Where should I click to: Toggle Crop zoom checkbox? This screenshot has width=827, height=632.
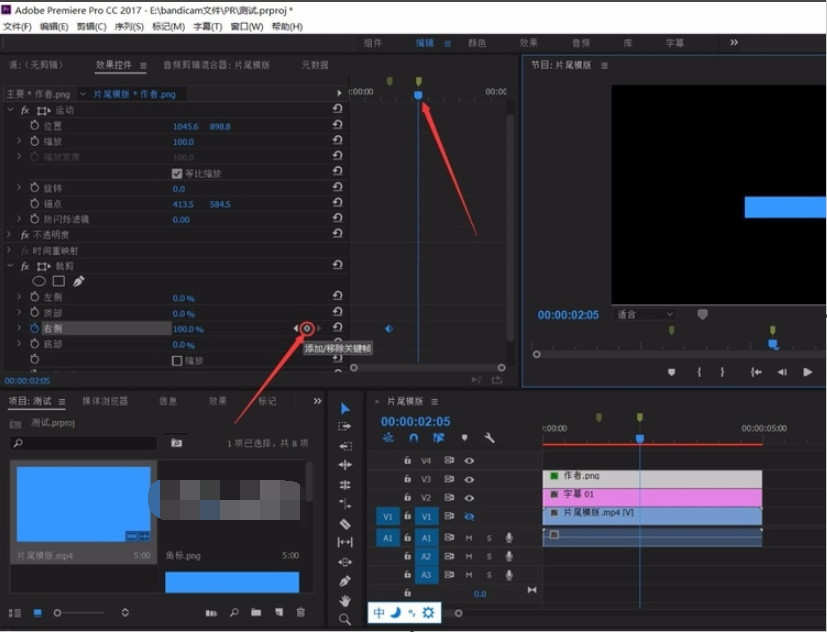point(177,361)
